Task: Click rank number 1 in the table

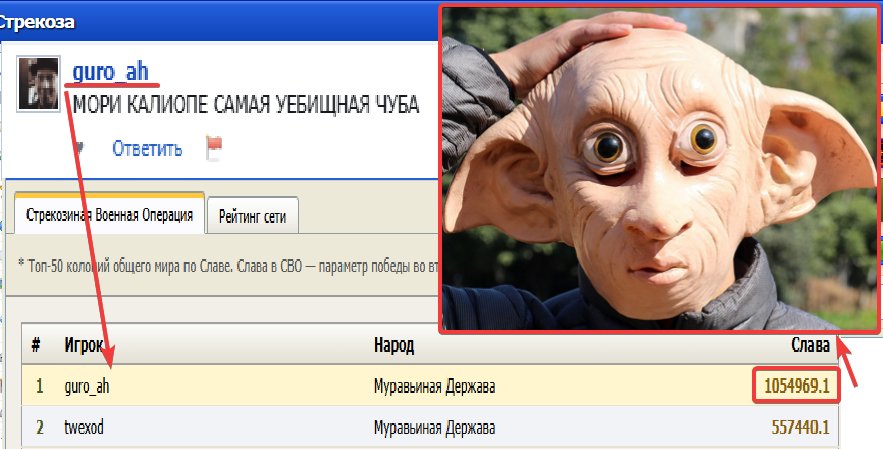Action: pyautogui.click(x=39, y=386)
